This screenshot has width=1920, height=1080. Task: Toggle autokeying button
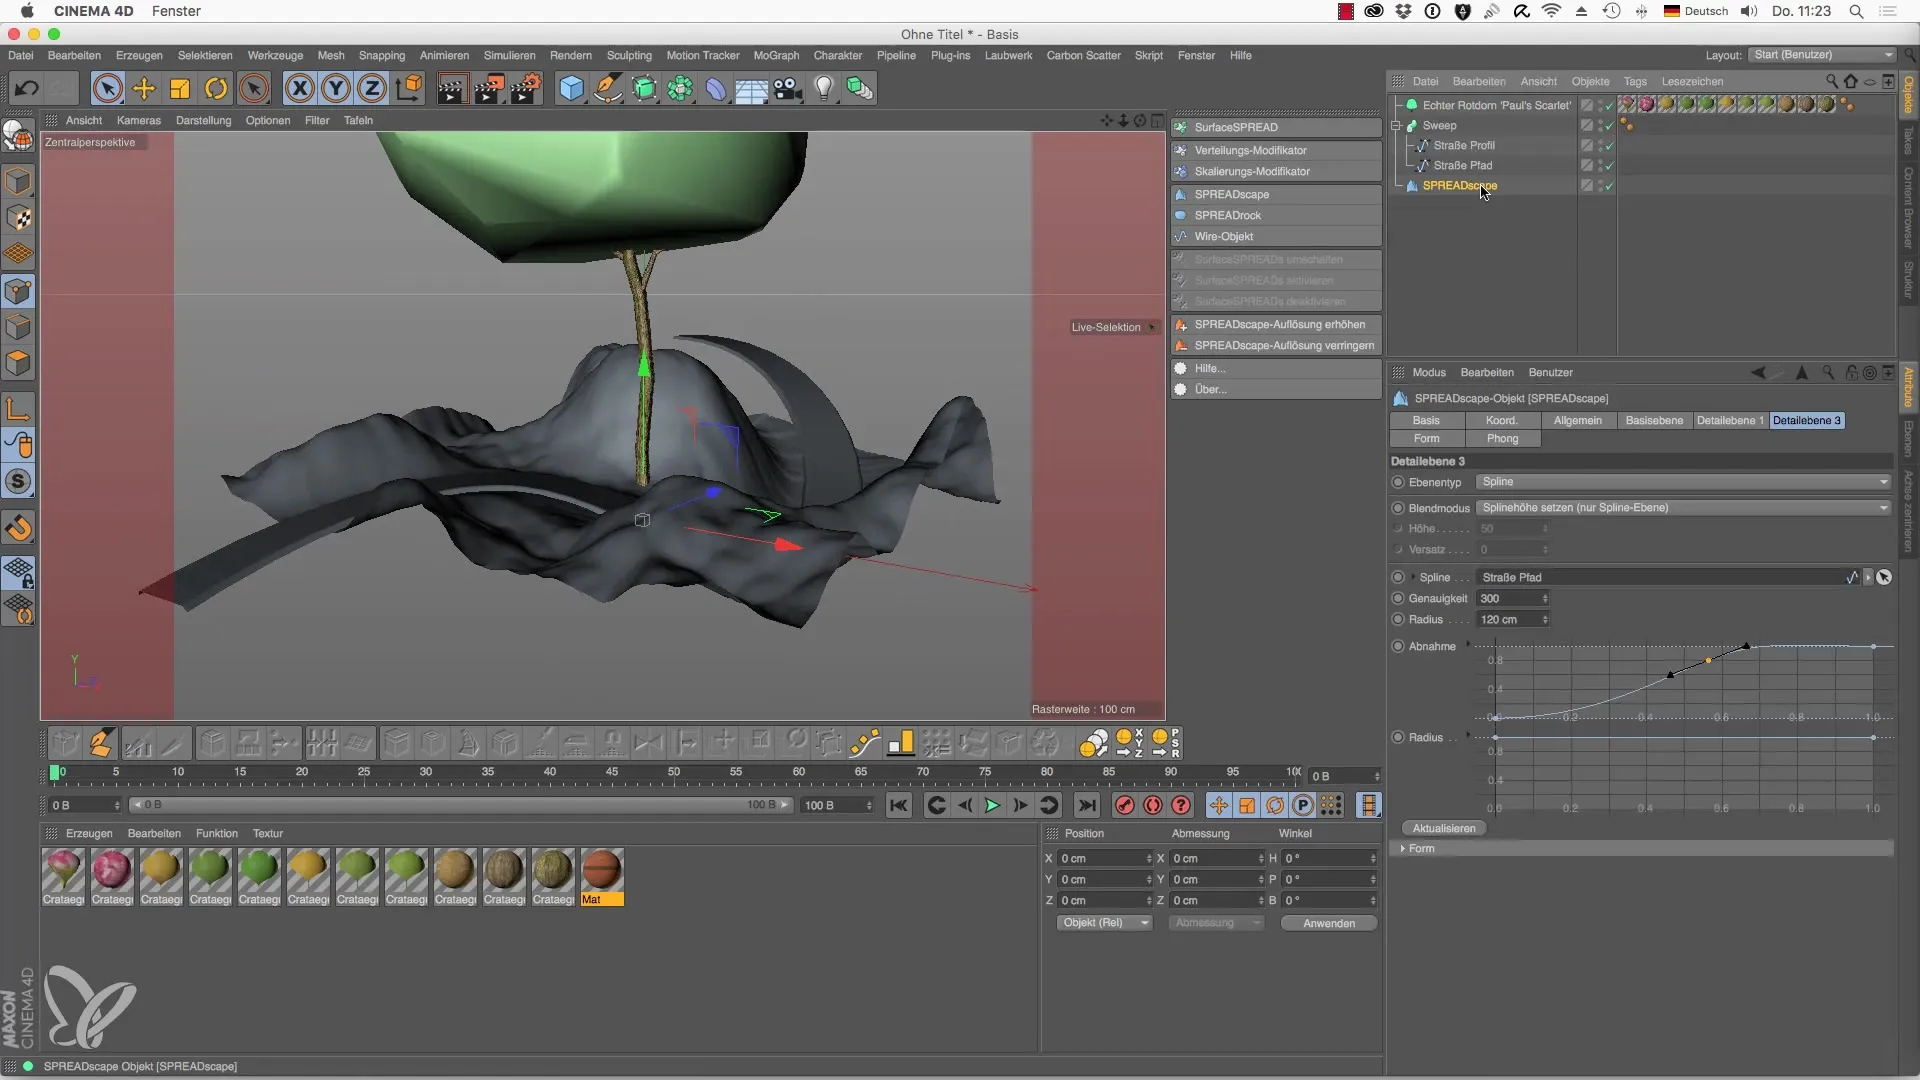tap(1153, 805)
